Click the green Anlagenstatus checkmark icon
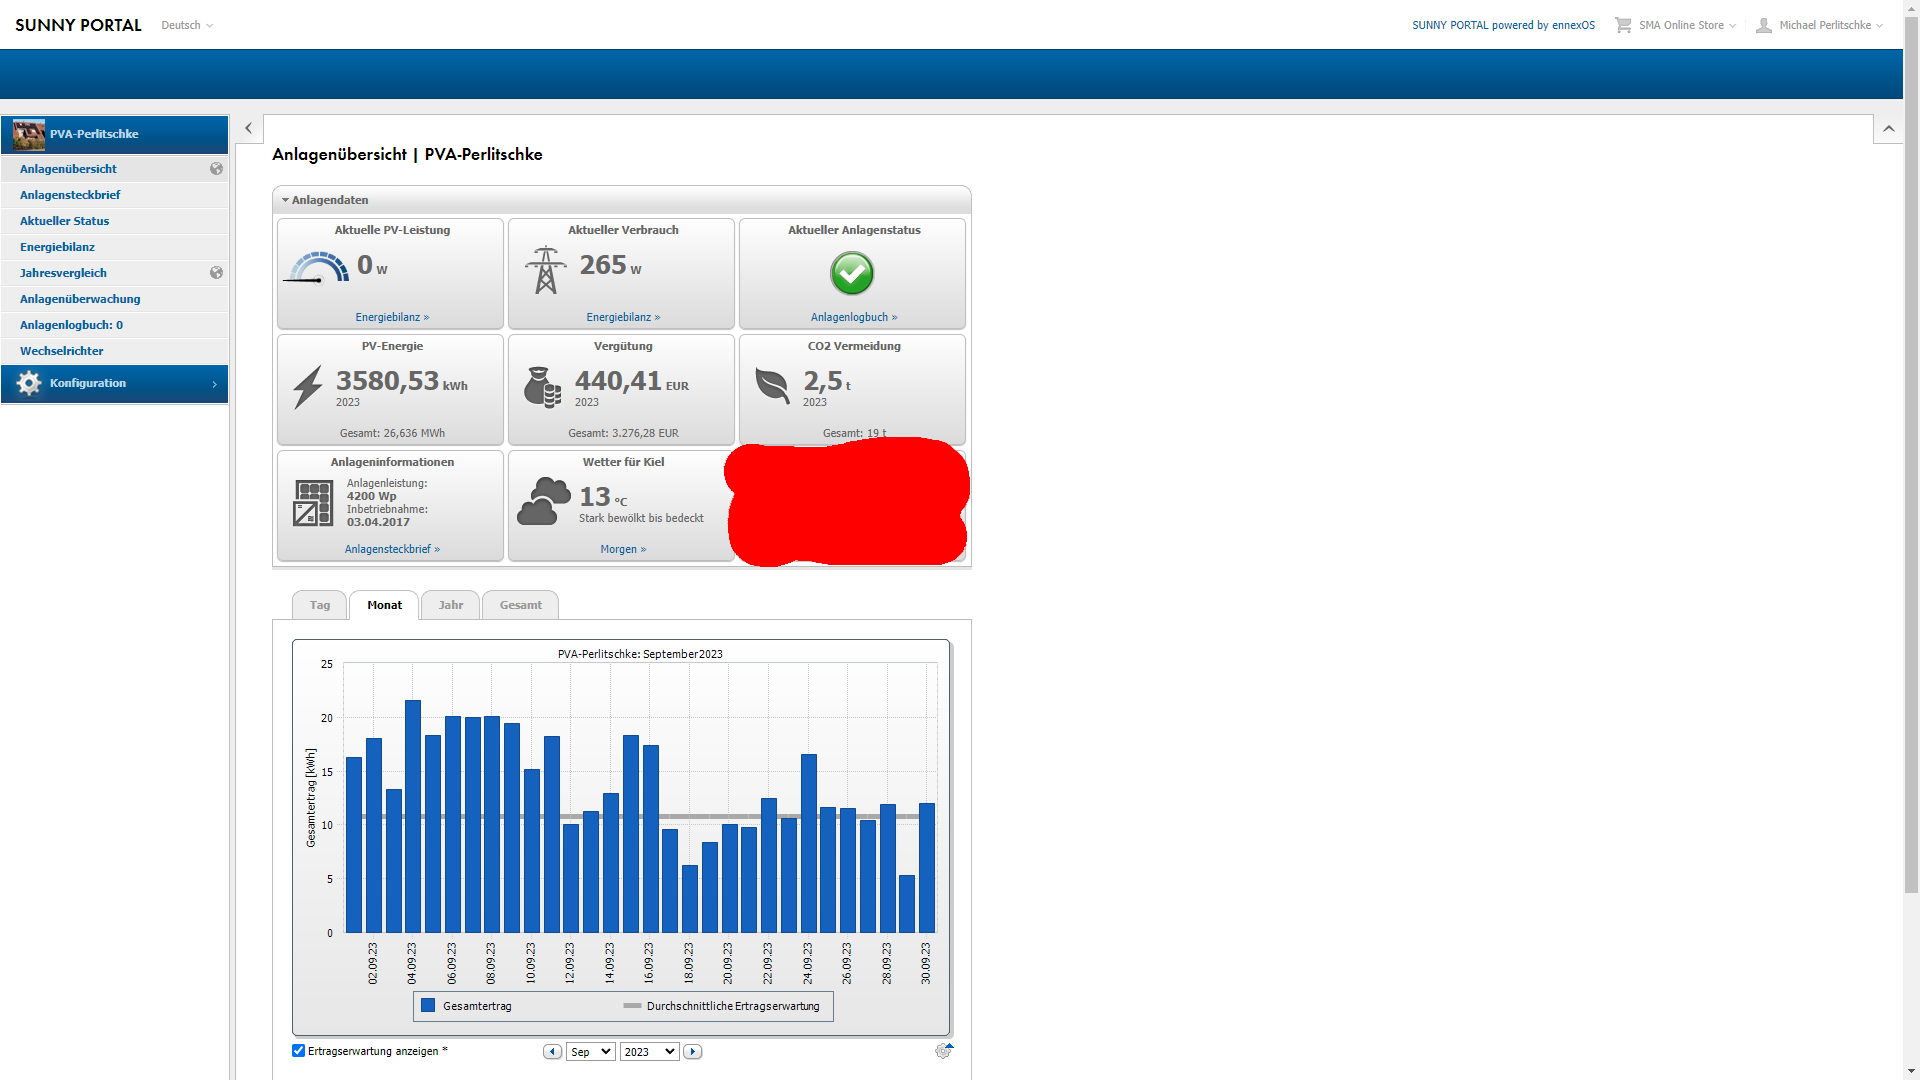 tap(852, 273)
